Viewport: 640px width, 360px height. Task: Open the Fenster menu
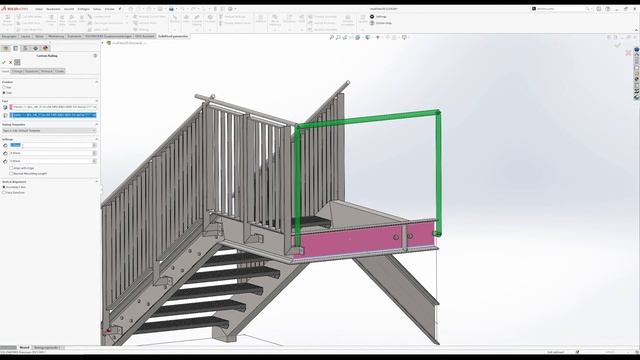[x=110, y=9]
